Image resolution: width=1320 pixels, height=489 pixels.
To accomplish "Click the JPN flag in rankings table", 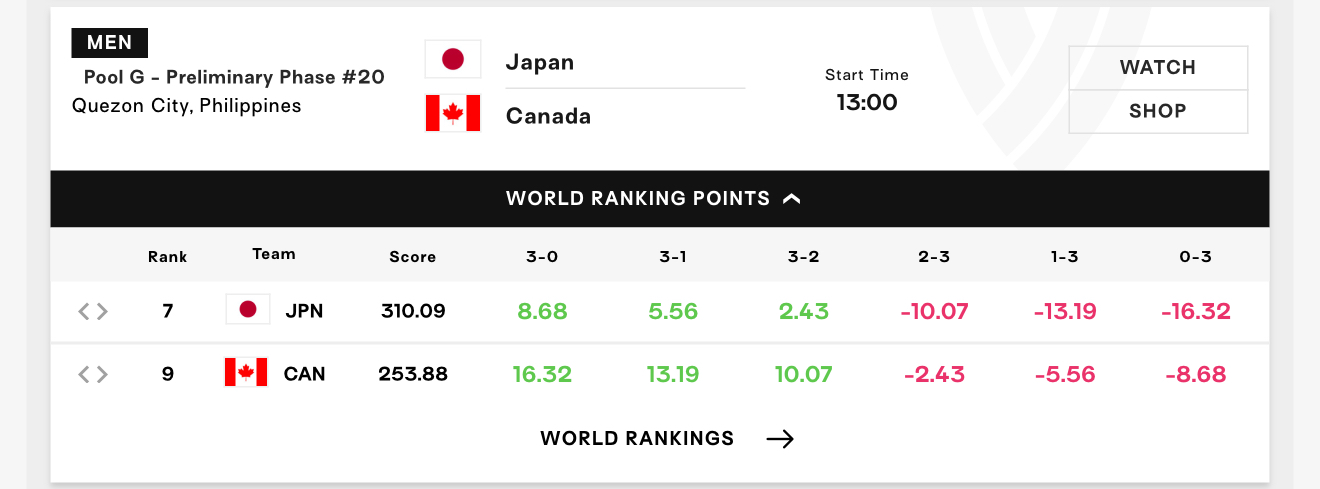I will [248, 310].
